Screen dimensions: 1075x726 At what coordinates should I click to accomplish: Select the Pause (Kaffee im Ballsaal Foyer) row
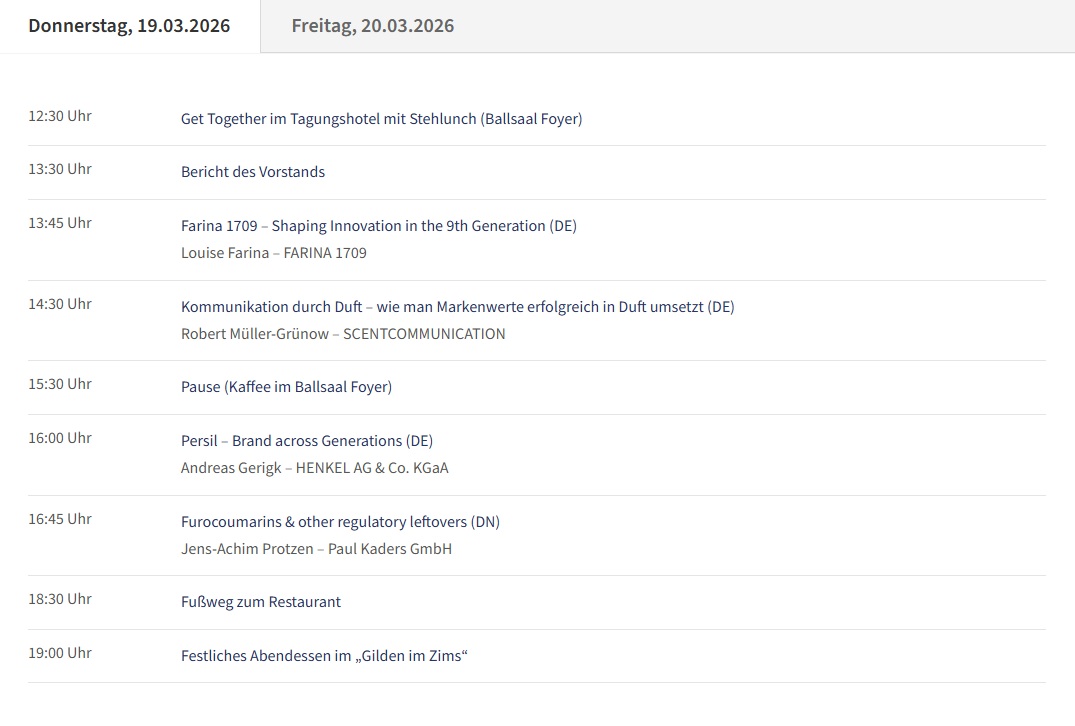[286, 387]
